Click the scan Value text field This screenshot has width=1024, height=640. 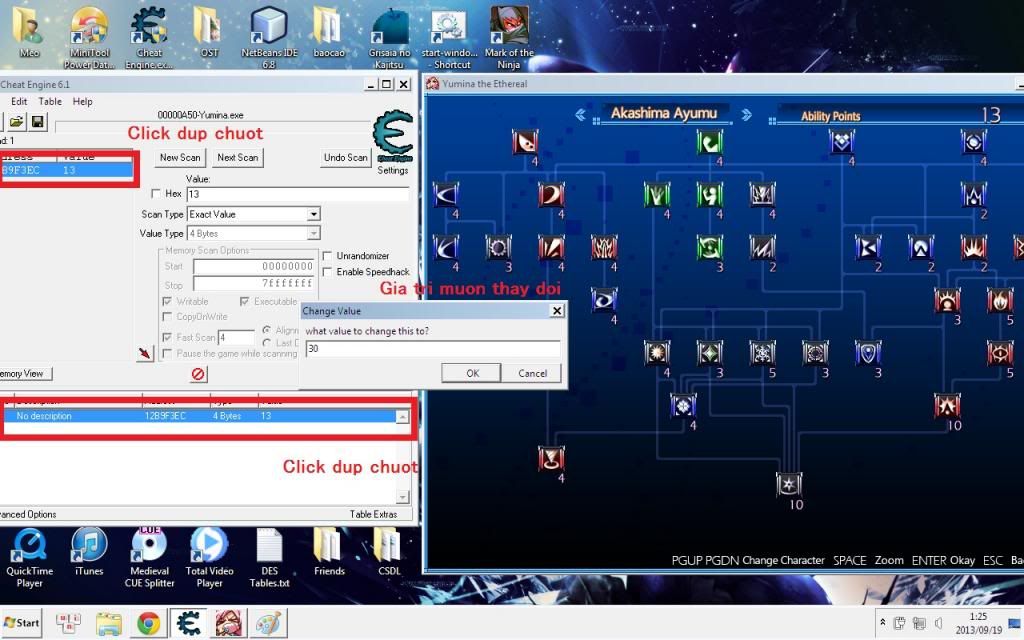pyautogui.click(x=298, y=194)
